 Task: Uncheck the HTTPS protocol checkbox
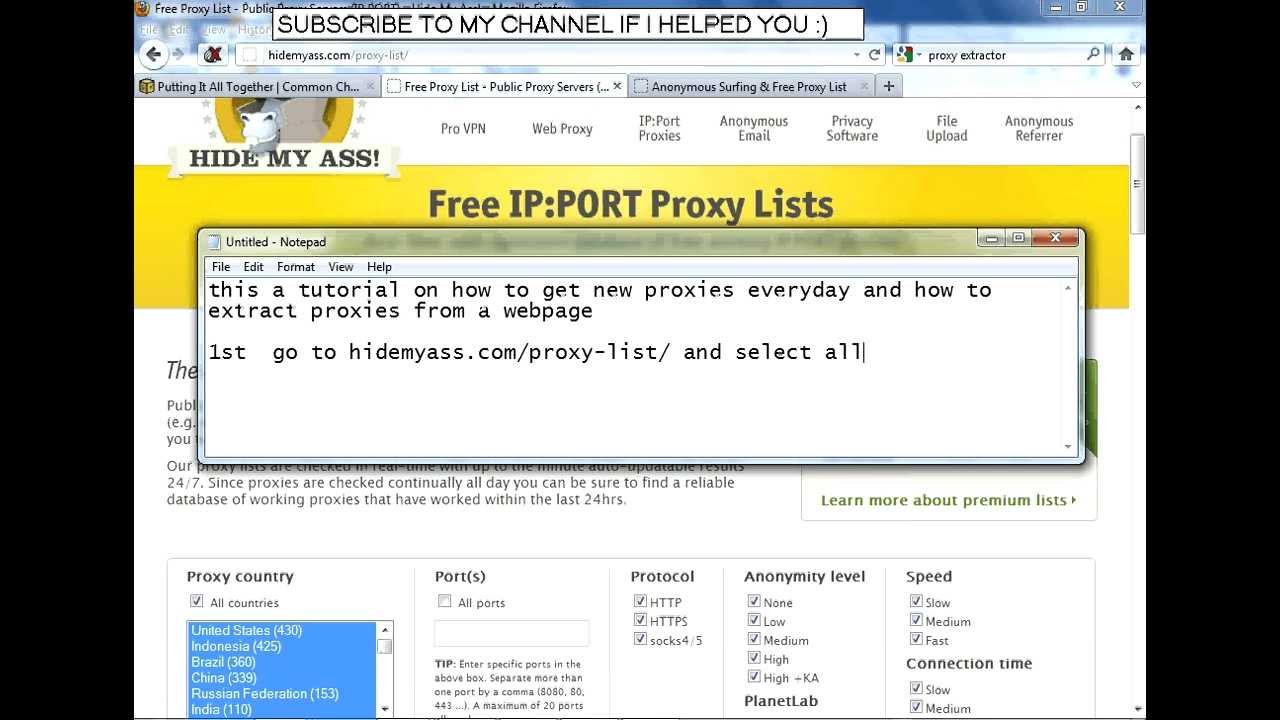(x=640, y=620)
